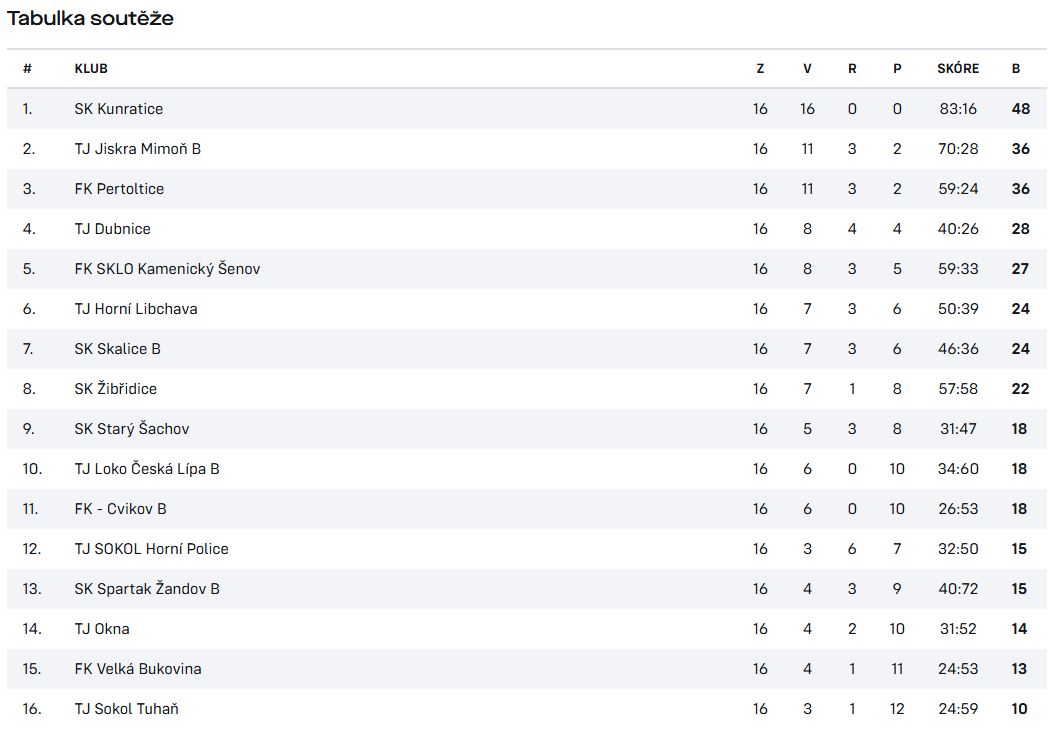The height and width of the screenshot is (735, 1048).
Task: Click FK SKLO Kamenický Šenov team
Action: coord(167,269)
